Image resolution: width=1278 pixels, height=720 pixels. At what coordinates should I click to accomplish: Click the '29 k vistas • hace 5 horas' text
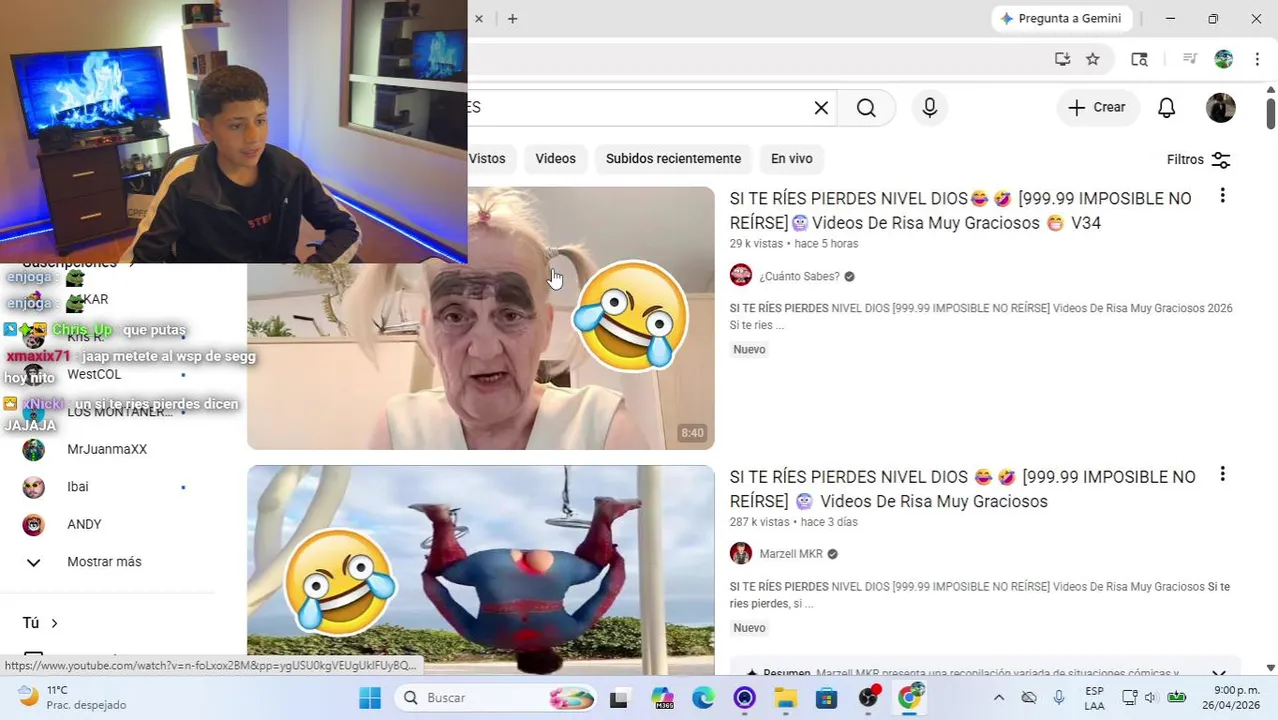794,244
